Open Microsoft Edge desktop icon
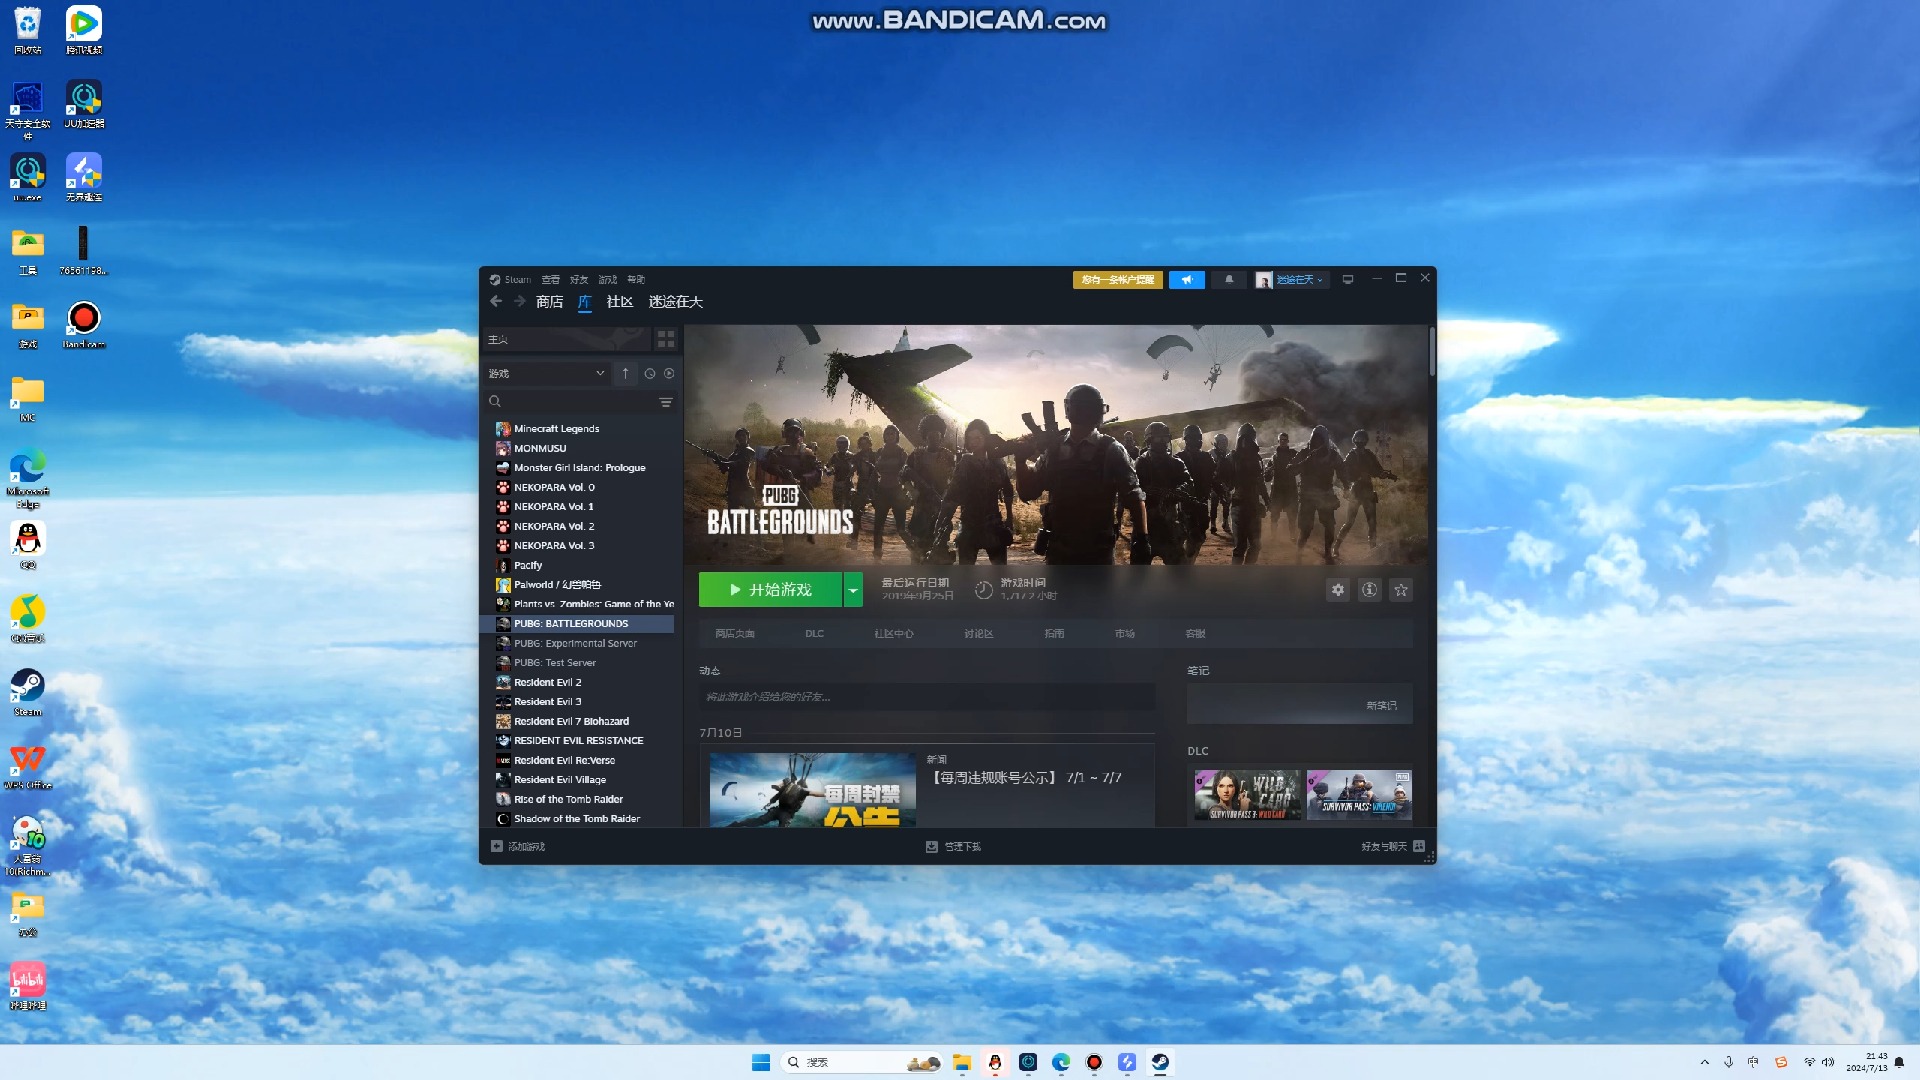The height and width of the screenshot is (1080, 1920). 28,478
